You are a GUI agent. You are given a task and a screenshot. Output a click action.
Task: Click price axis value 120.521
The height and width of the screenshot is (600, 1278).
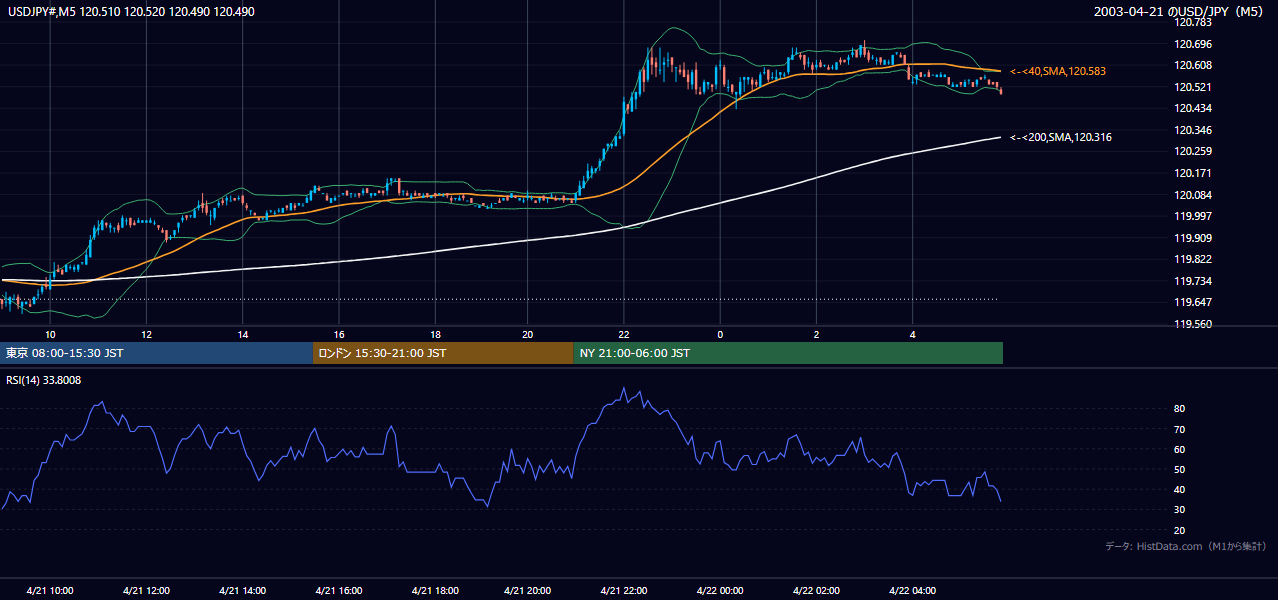[x=1194, y=87]
